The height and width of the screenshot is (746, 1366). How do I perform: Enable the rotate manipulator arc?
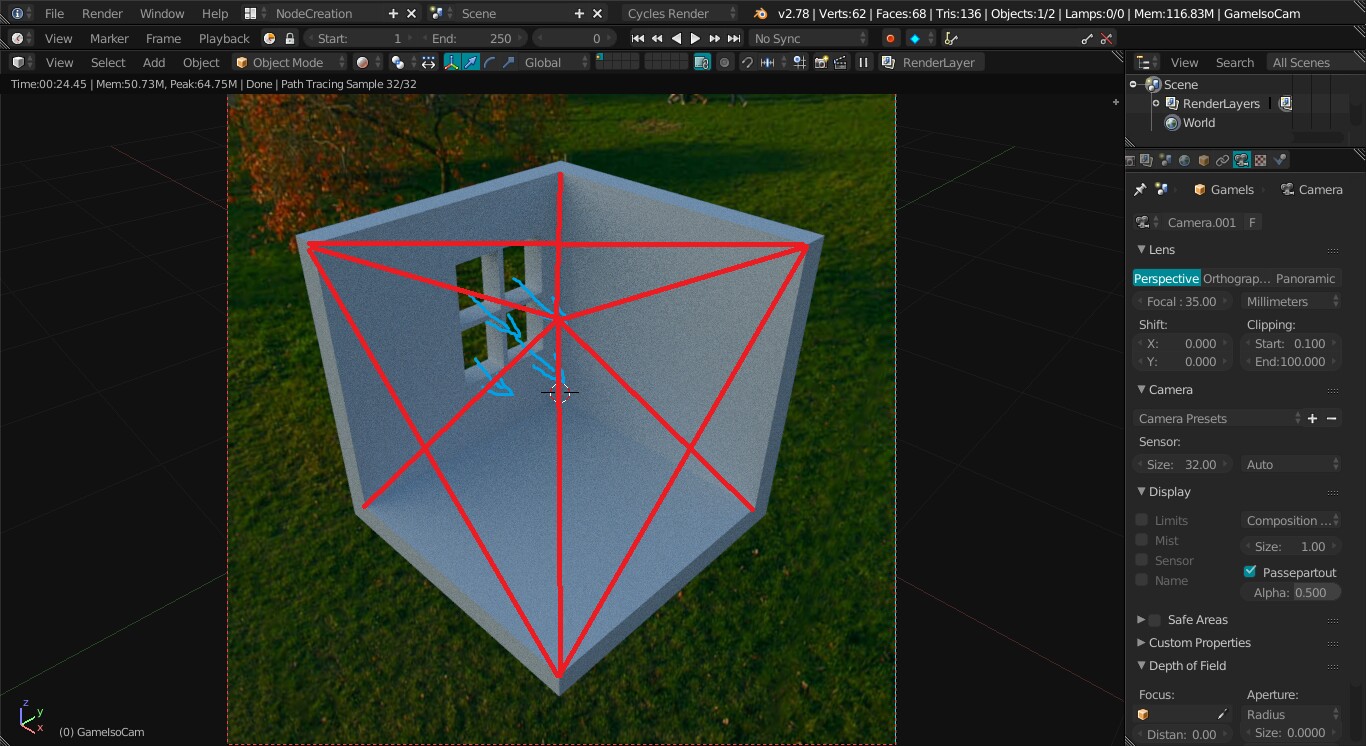490,62
